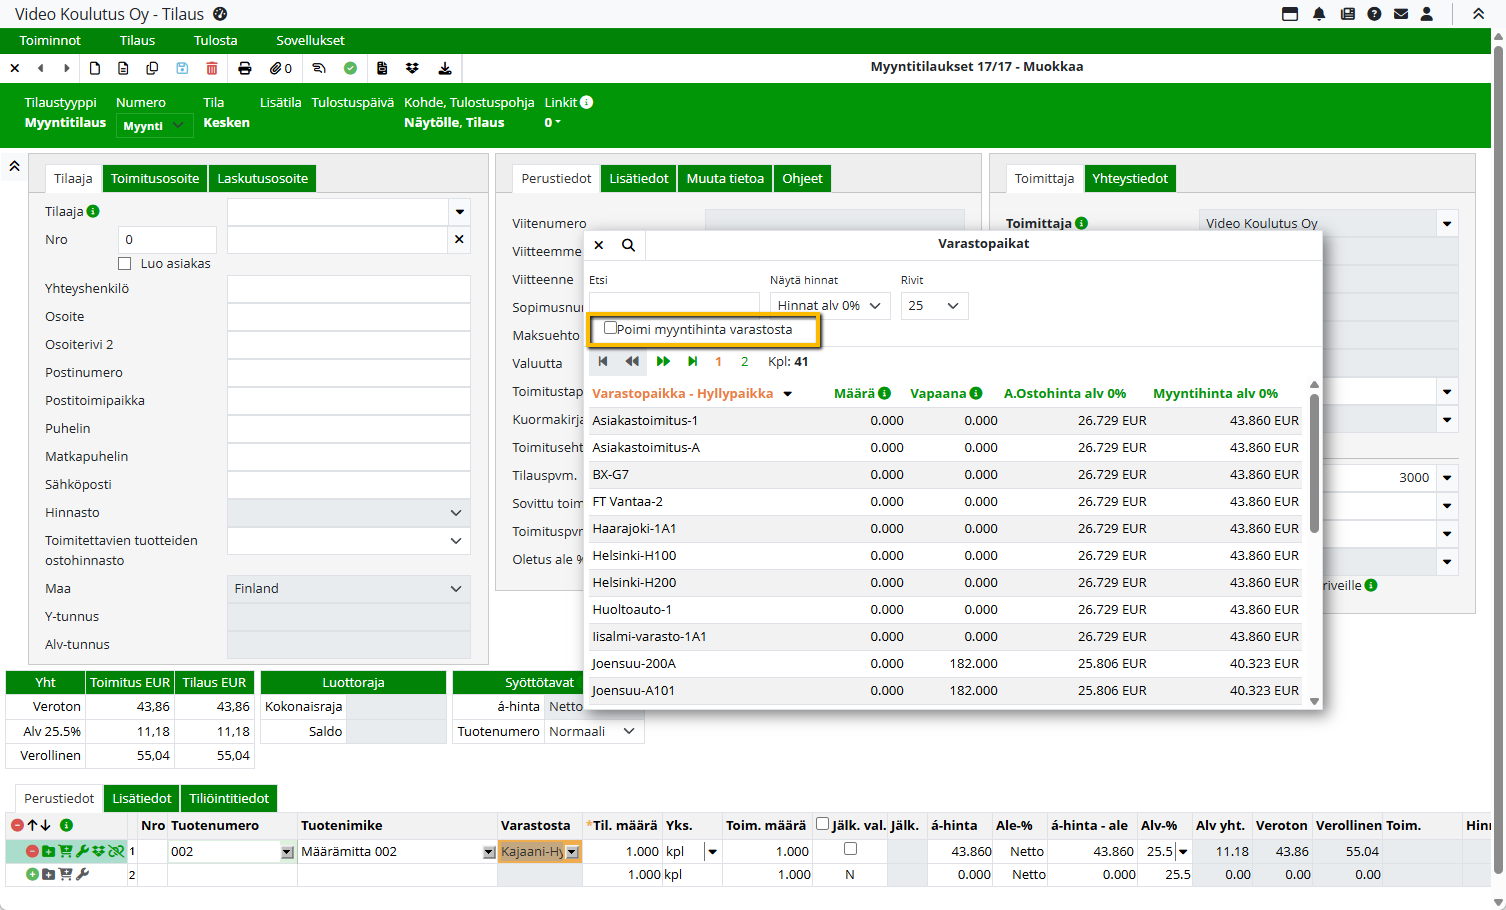Viewport: 1506px width, 910px height.
Task: Open the Näytä hinnat dropdown
Action: 829,306
